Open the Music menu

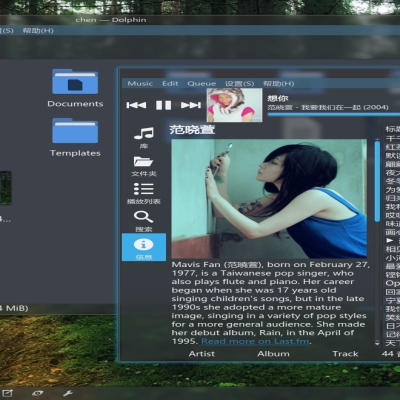coord(140,83)
